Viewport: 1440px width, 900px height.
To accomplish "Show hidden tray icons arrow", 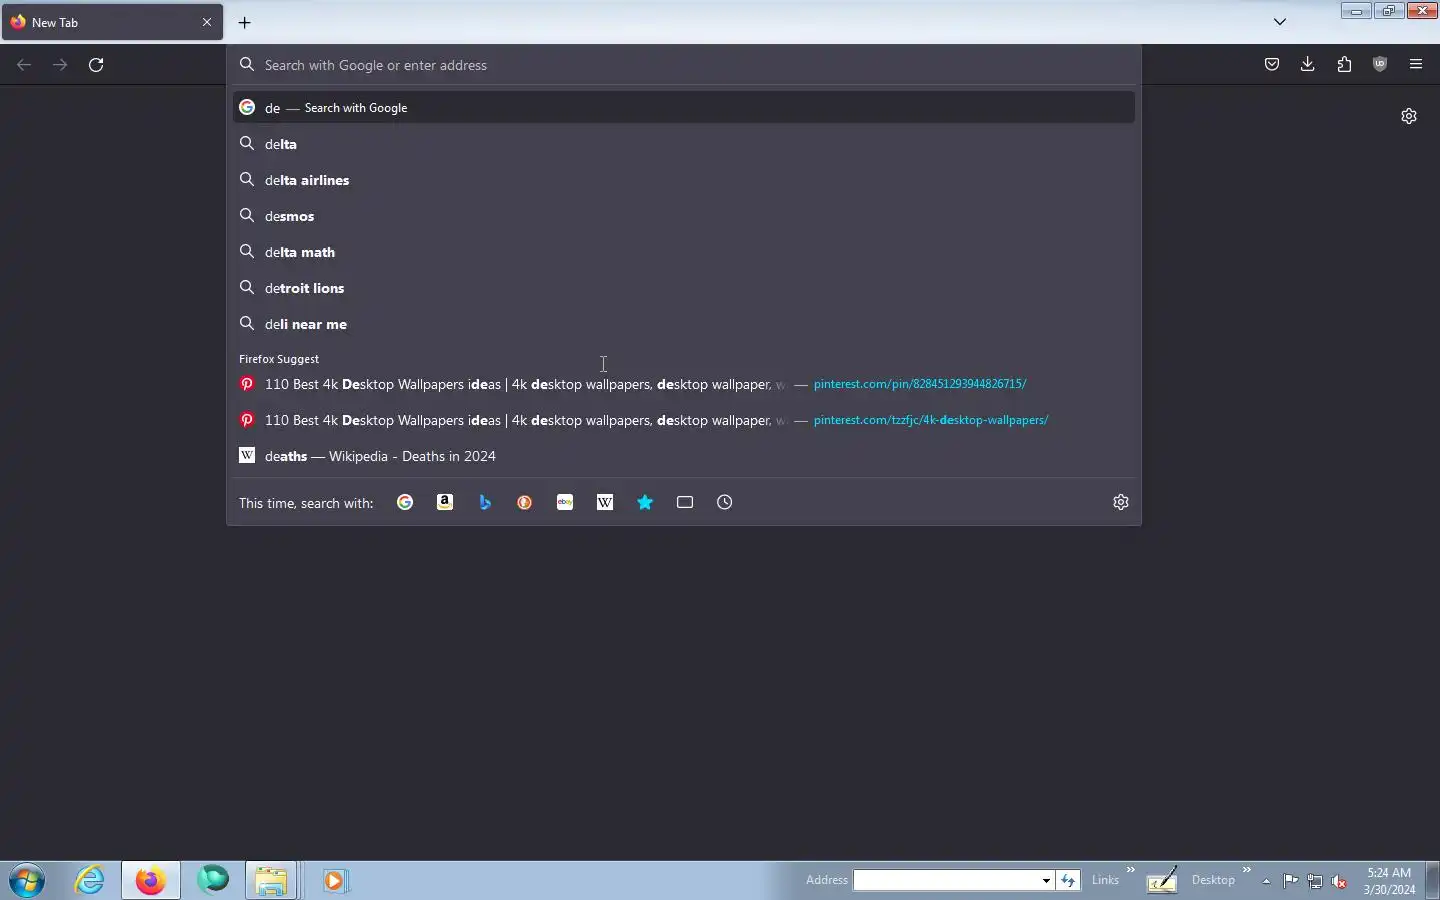I will tap(1266, 881).
